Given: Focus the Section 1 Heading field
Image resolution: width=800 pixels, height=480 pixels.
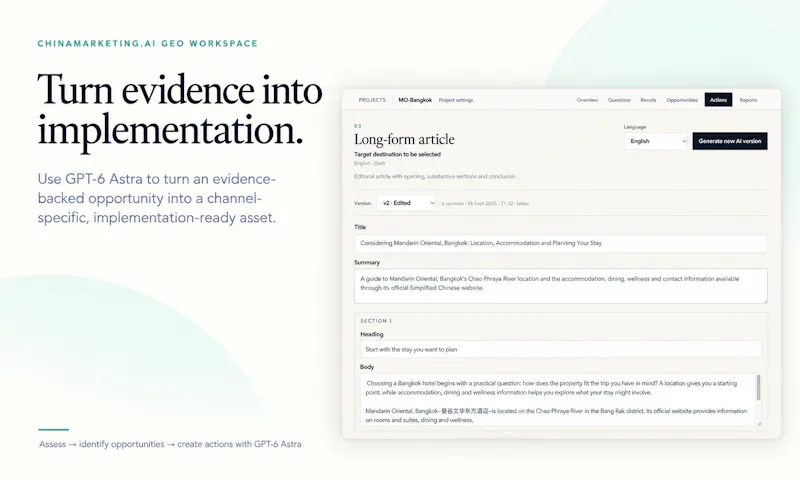Looking at the screenshot, I should coord(560,349).
